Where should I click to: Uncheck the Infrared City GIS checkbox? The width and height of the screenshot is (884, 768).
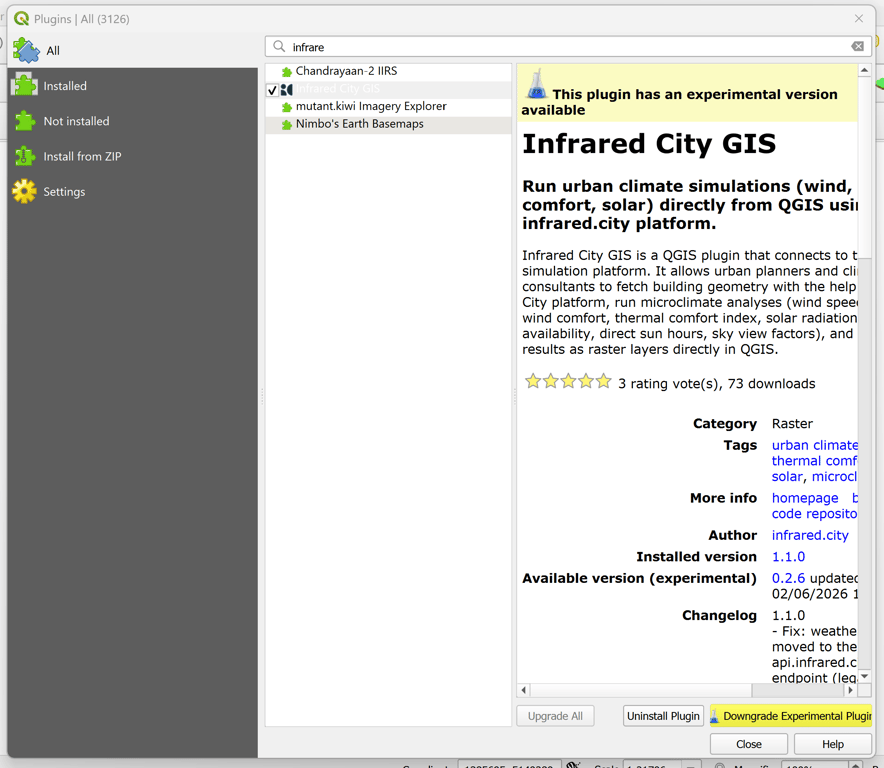pos(272,90)
